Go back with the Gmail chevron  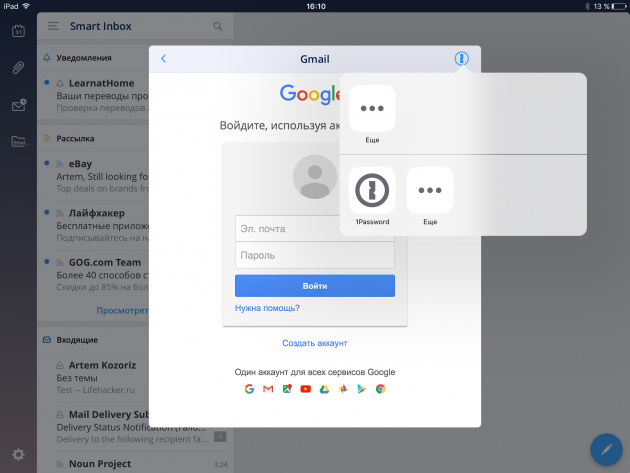click(164, 59)
